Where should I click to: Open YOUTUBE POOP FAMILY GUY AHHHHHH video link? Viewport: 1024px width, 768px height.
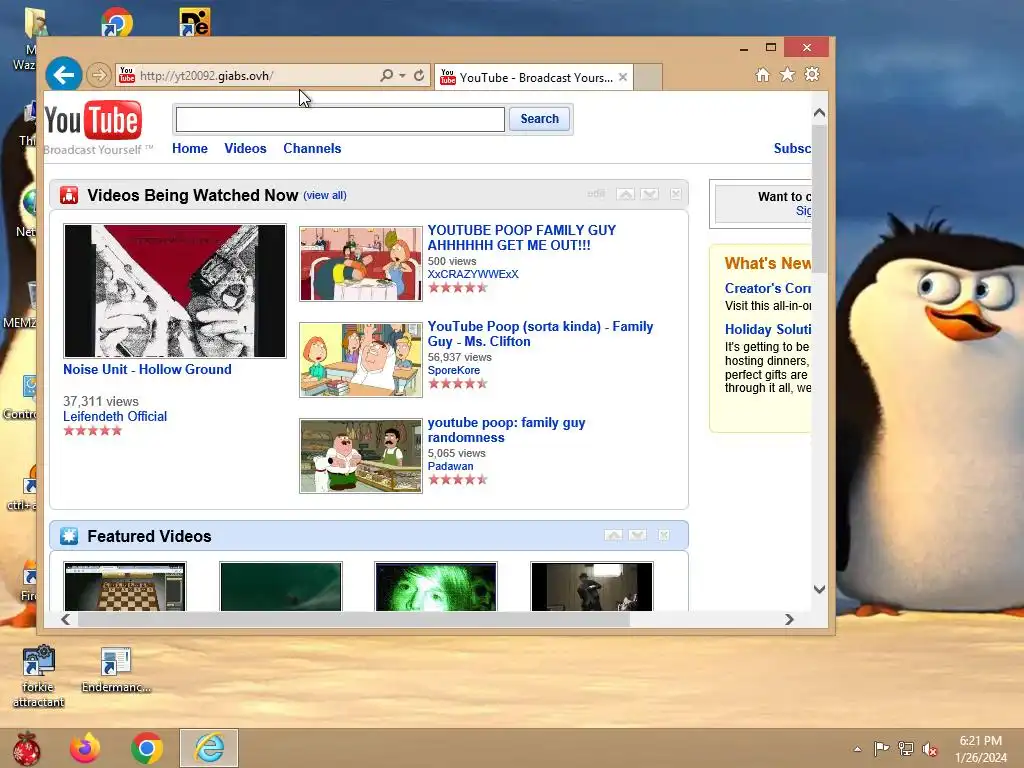(522, 238)
